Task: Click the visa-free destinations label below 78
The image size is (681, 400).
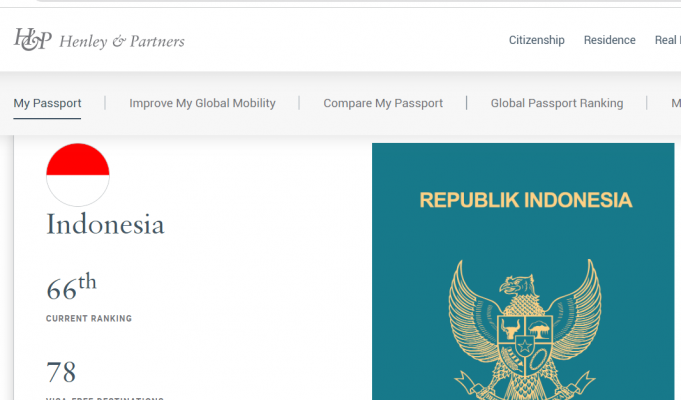Action: click(x=105, y=397)
